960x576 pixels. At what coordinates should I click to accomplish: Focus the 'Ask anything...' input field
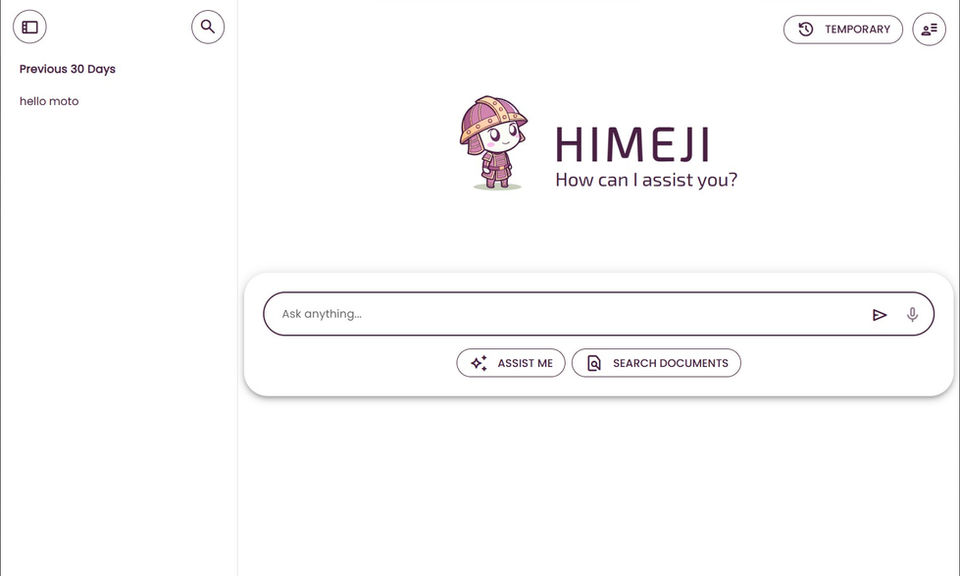point(560,314)
